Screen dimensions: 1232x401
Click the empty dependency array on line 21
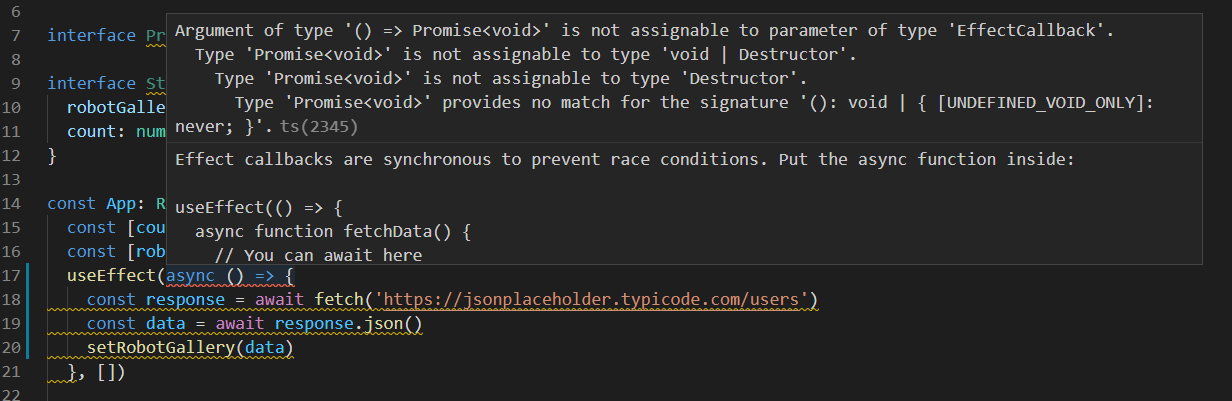click(x=110, y=372)
